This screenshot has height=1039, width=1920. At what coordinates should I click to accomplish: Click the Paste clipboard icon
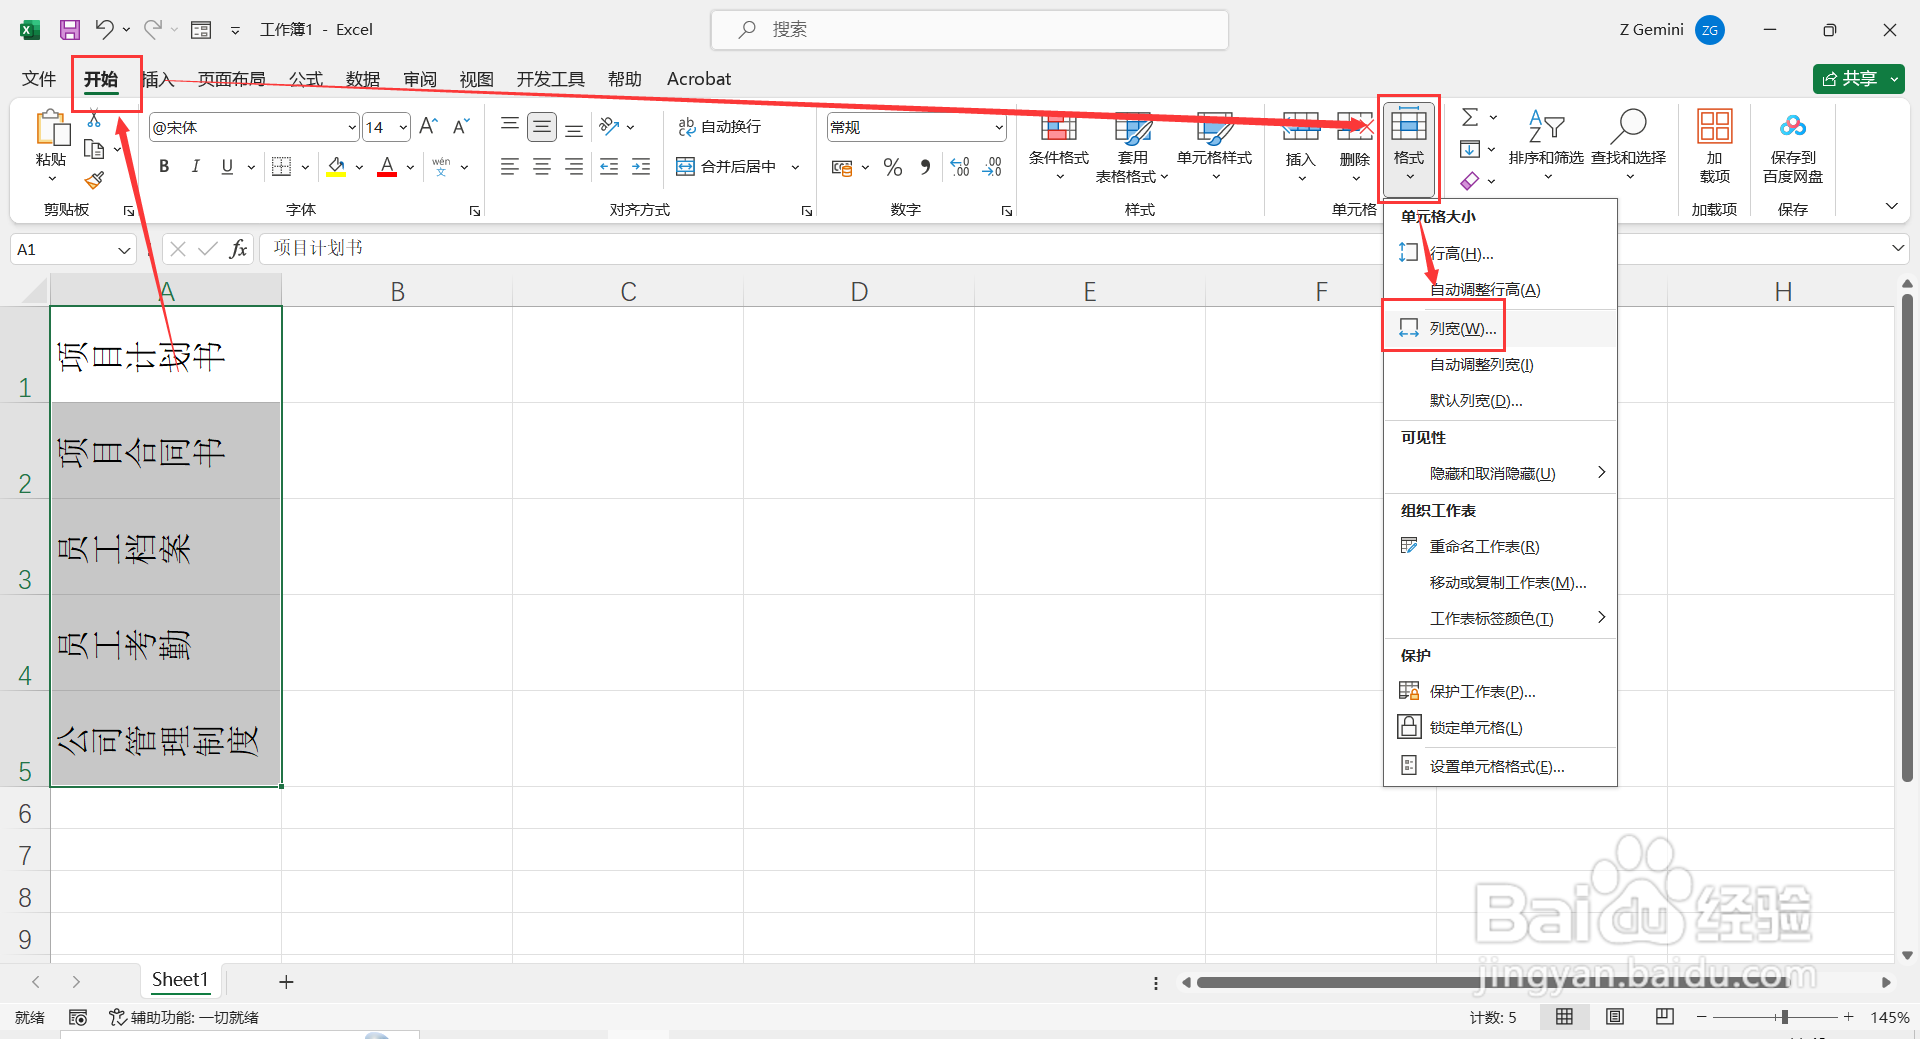[51, 128]
